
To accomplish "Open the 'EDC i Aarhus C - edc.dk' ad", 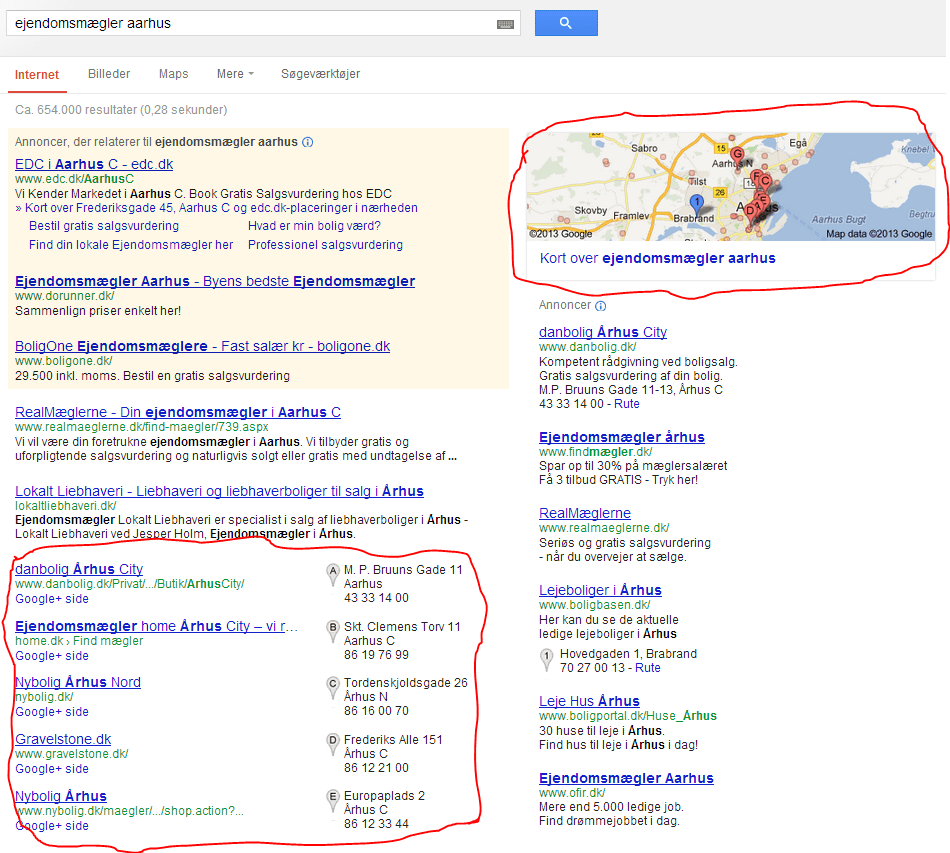I will 94,164.
